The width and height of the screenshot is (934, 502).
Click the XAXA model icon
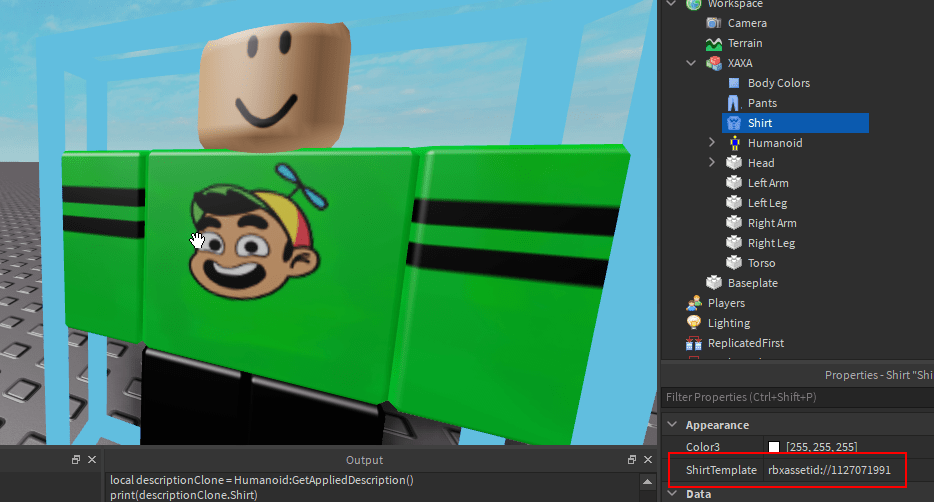pyautogui.click(x=714, y=63)
